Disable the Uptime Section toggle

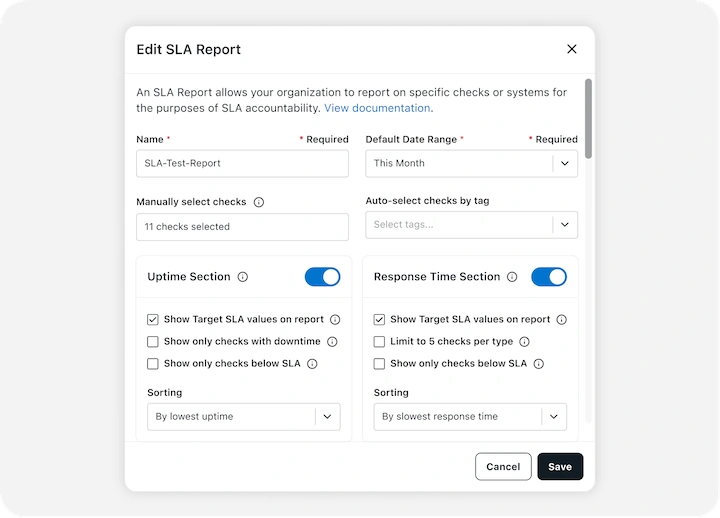point(322,277)
